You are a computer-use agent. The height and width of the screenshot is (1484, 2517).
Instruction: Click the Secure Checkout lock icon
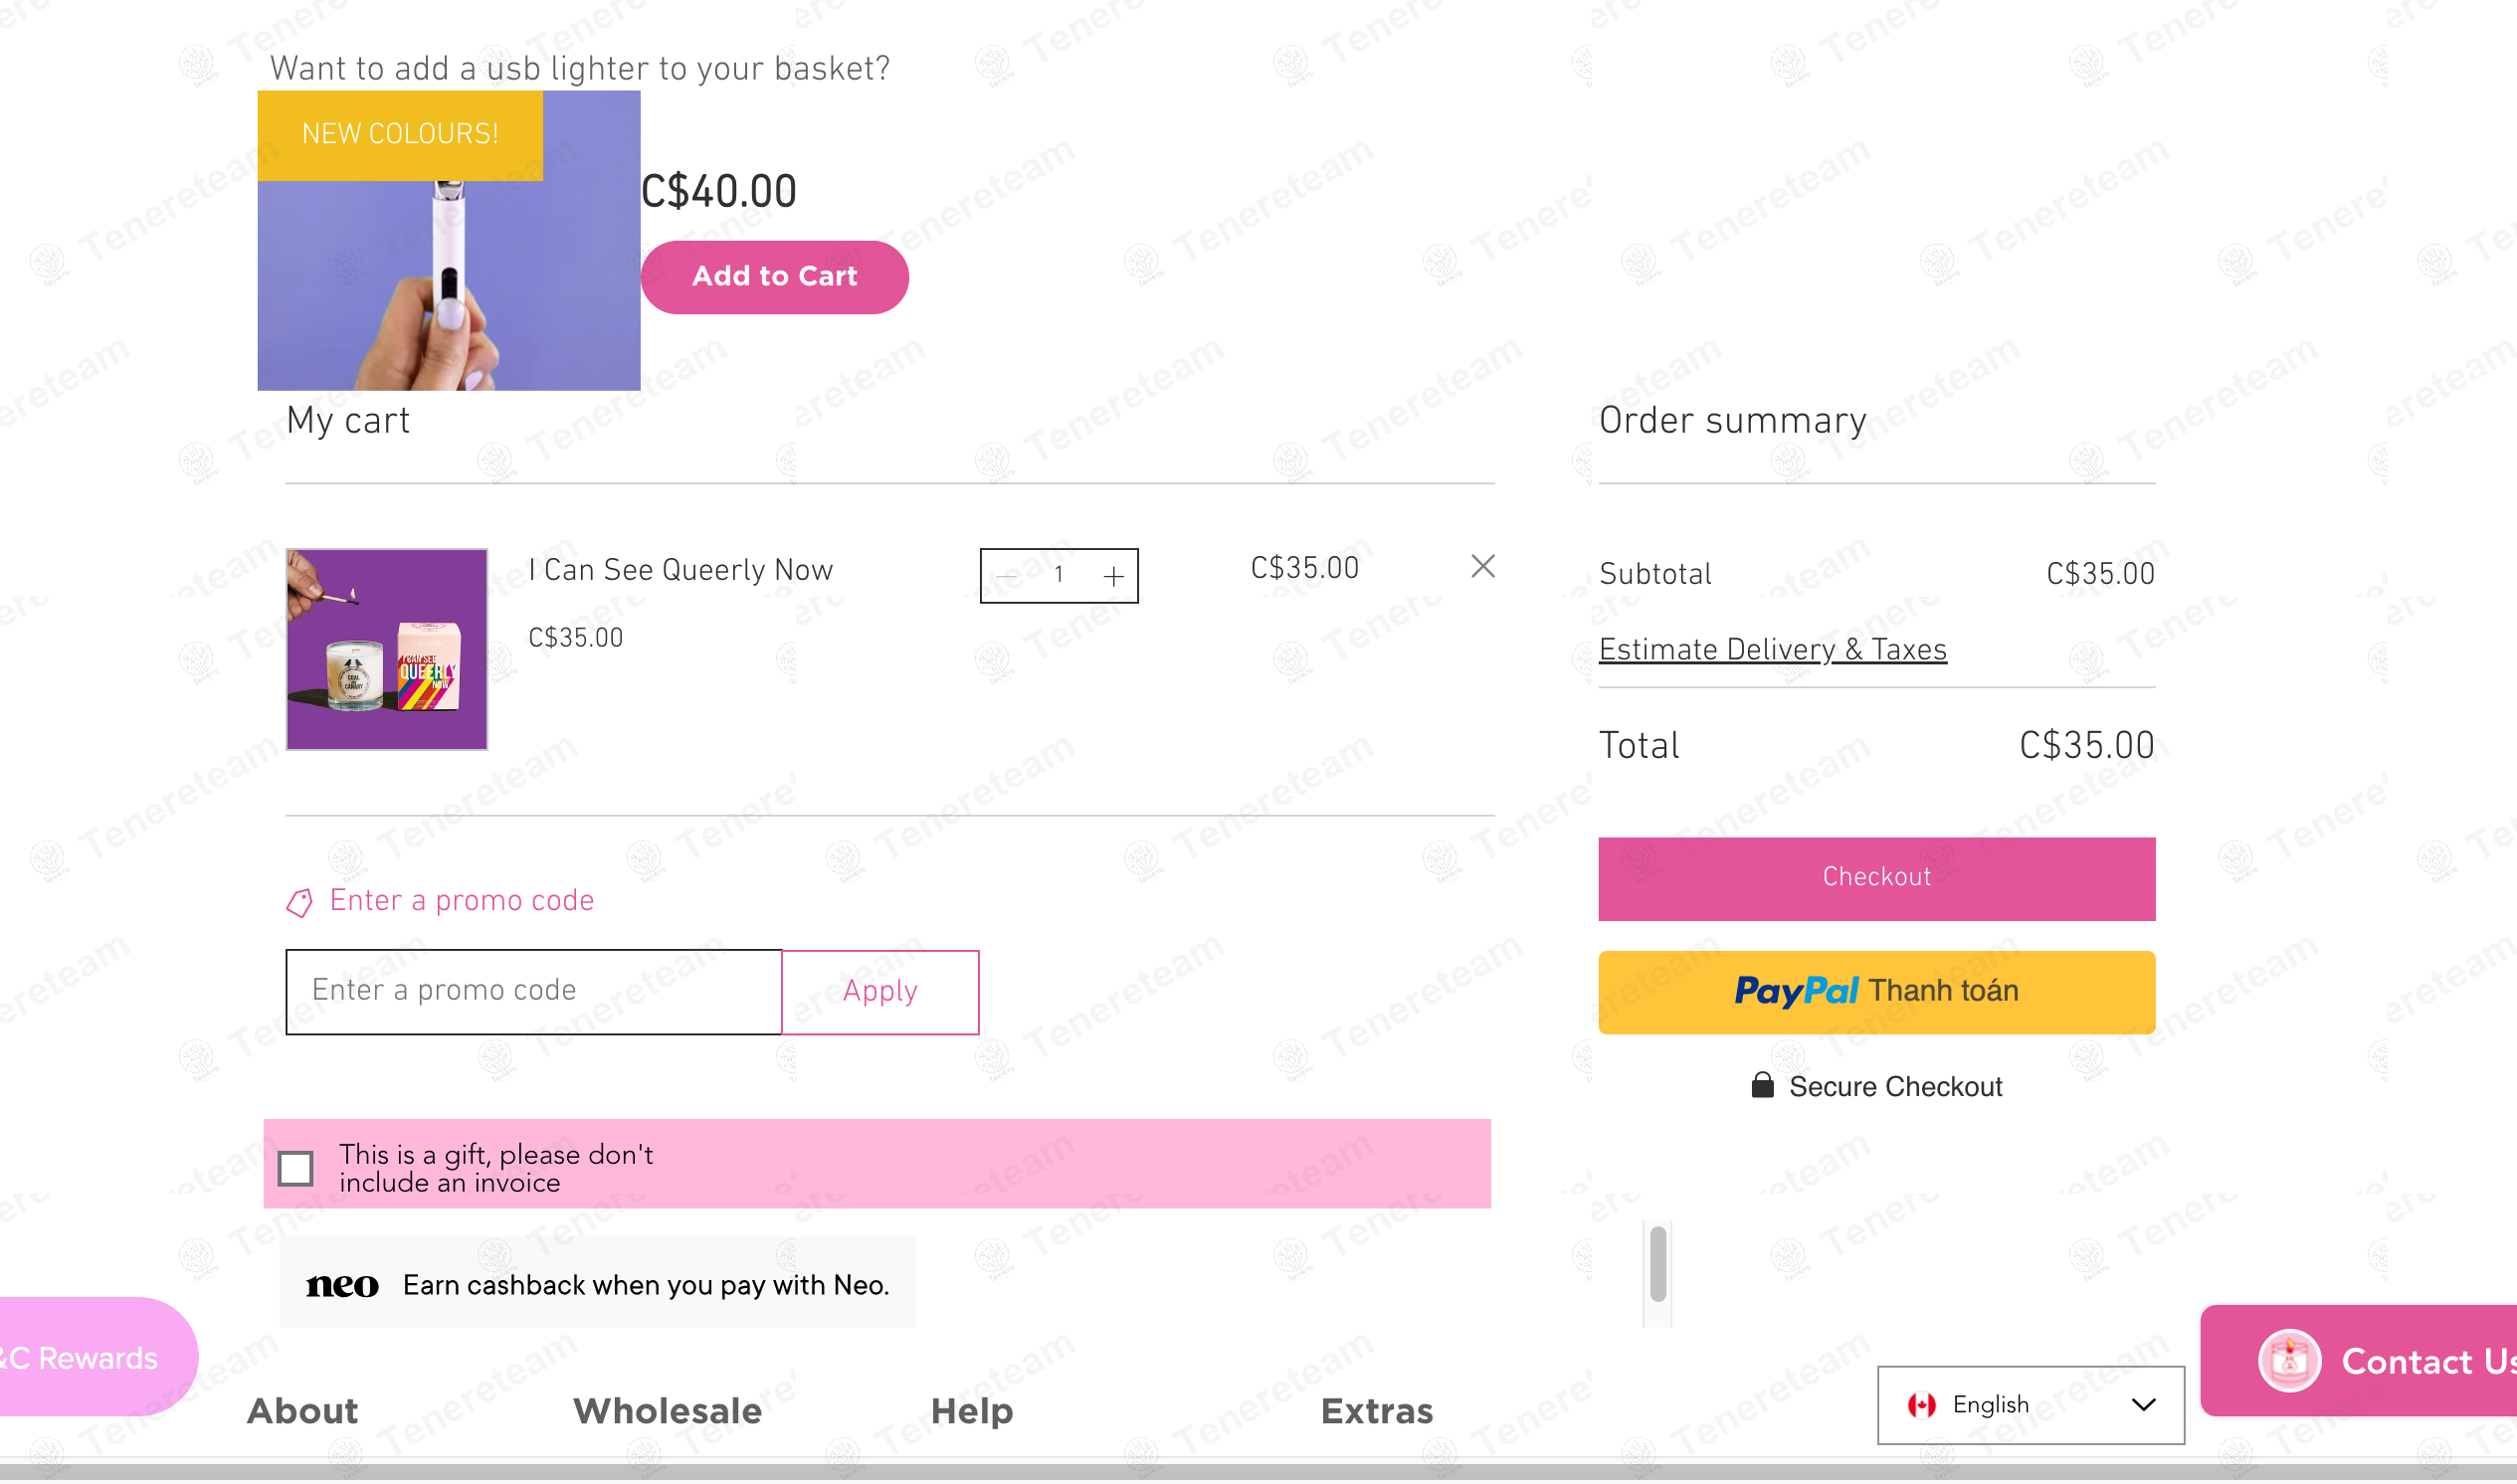1762,1087
